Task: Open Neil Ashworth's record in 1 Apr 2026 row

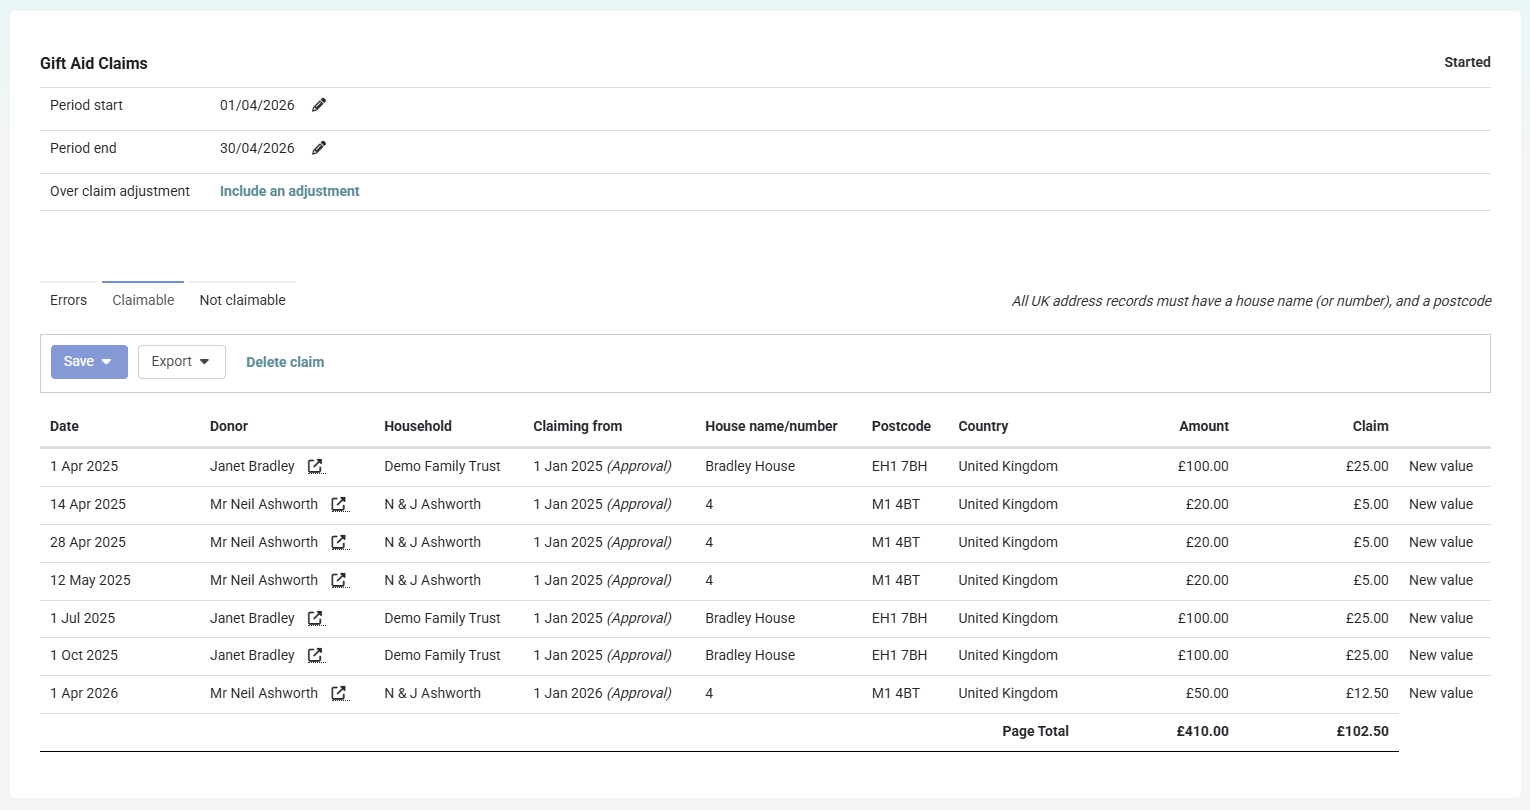Action: [x=339, y=693]
